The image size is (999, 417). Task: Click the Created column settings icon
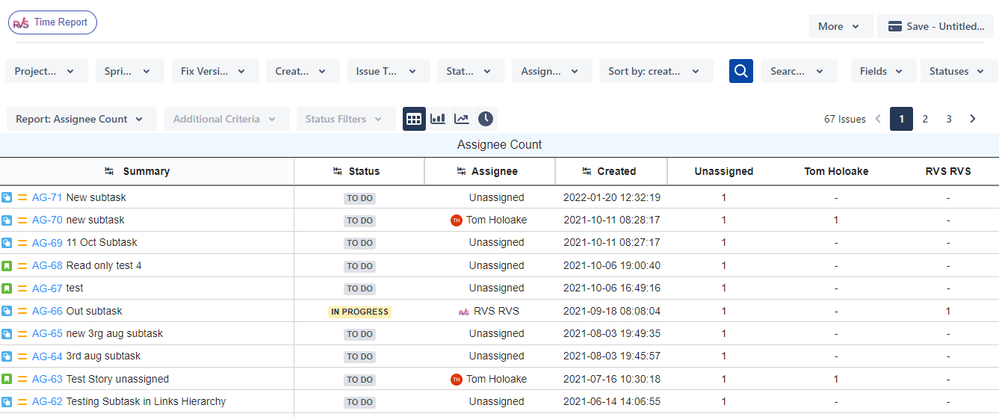(587, 171)
